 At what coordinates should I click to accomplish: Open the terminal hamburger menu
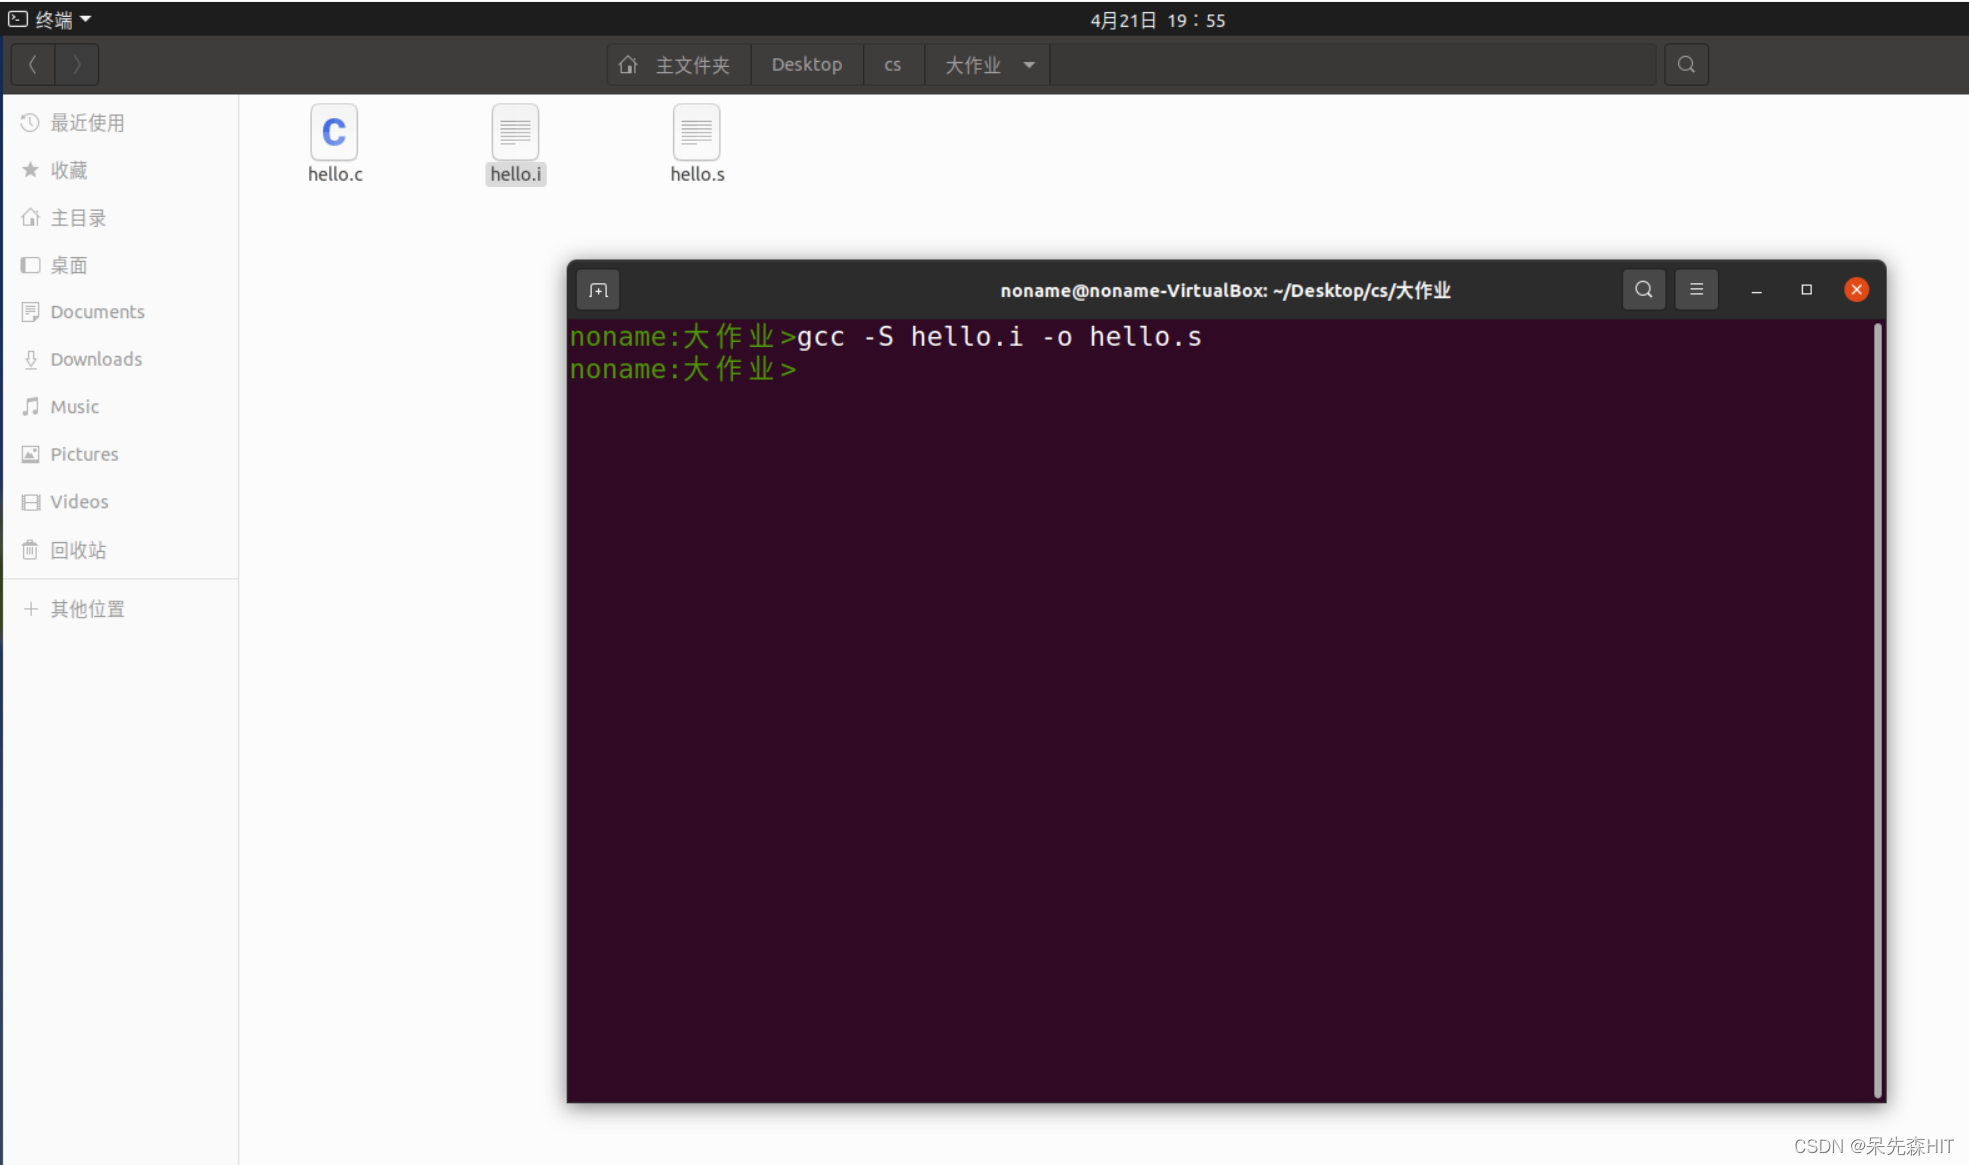pyautogui.click(x=1696, y=290)
